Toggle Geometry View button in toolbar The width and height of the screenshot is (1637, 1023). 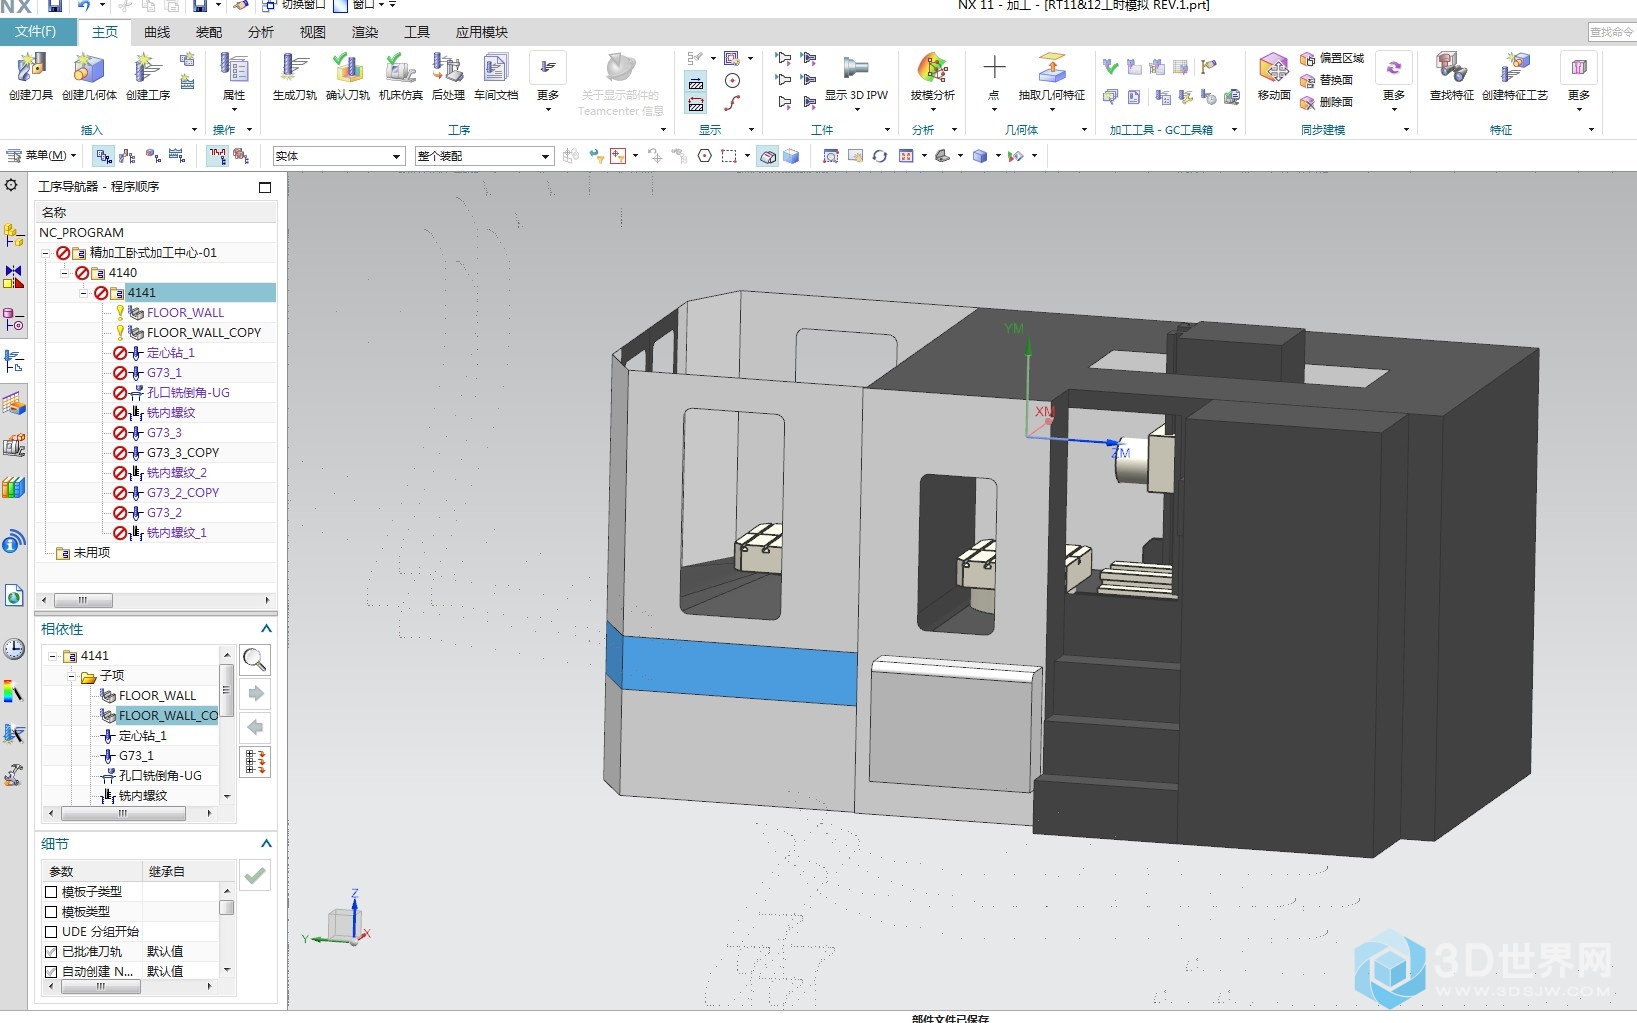point(153,156)
